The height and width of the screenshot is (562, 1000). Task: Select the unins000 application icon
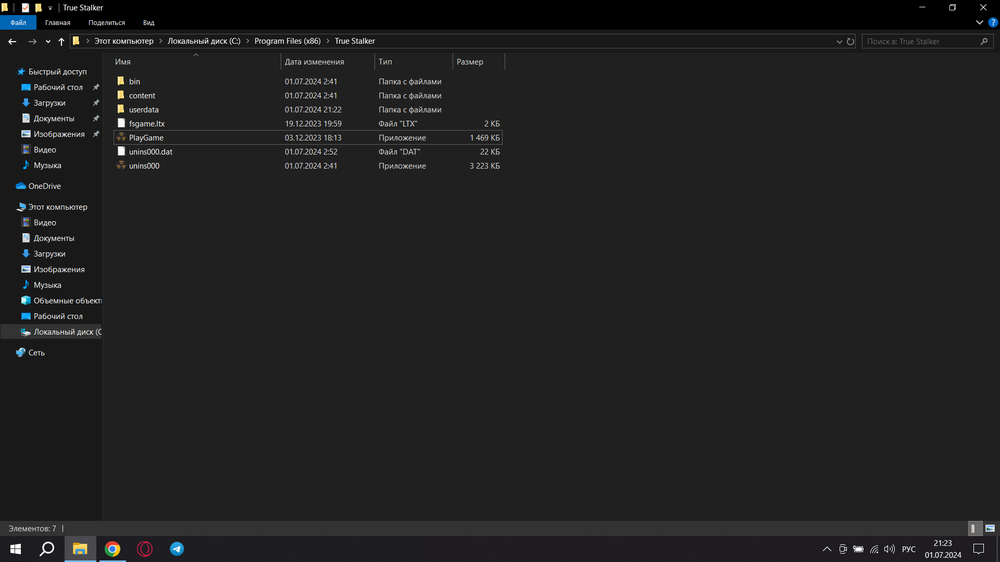coord(121,166)
